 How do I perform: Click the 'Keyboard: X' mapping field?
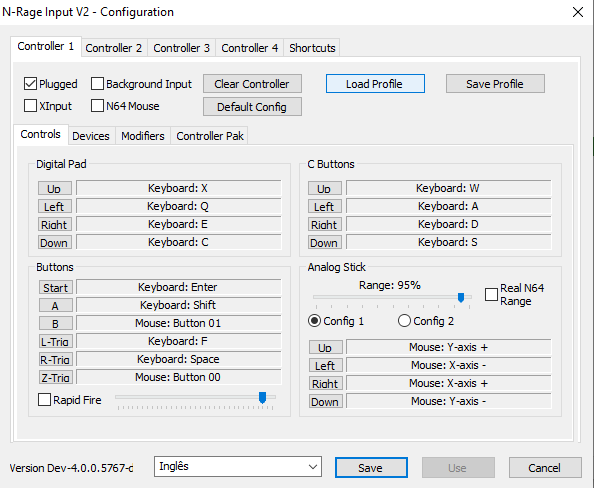(179, 188)
